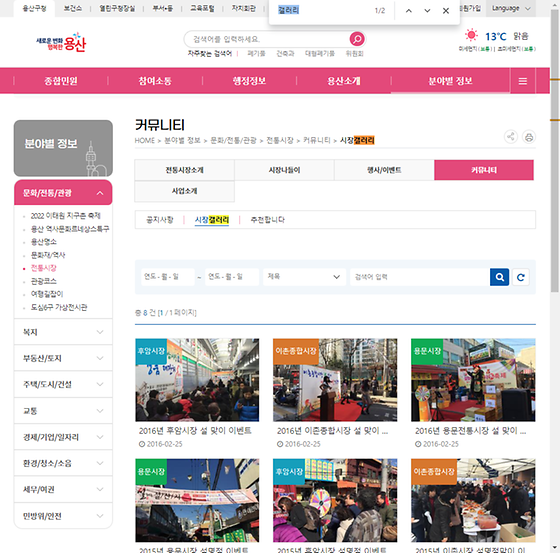
Task: Open 2015년 이촌종합시장 tent photo thumbnail
Action: pyautogui.click(x=473, y=500)
